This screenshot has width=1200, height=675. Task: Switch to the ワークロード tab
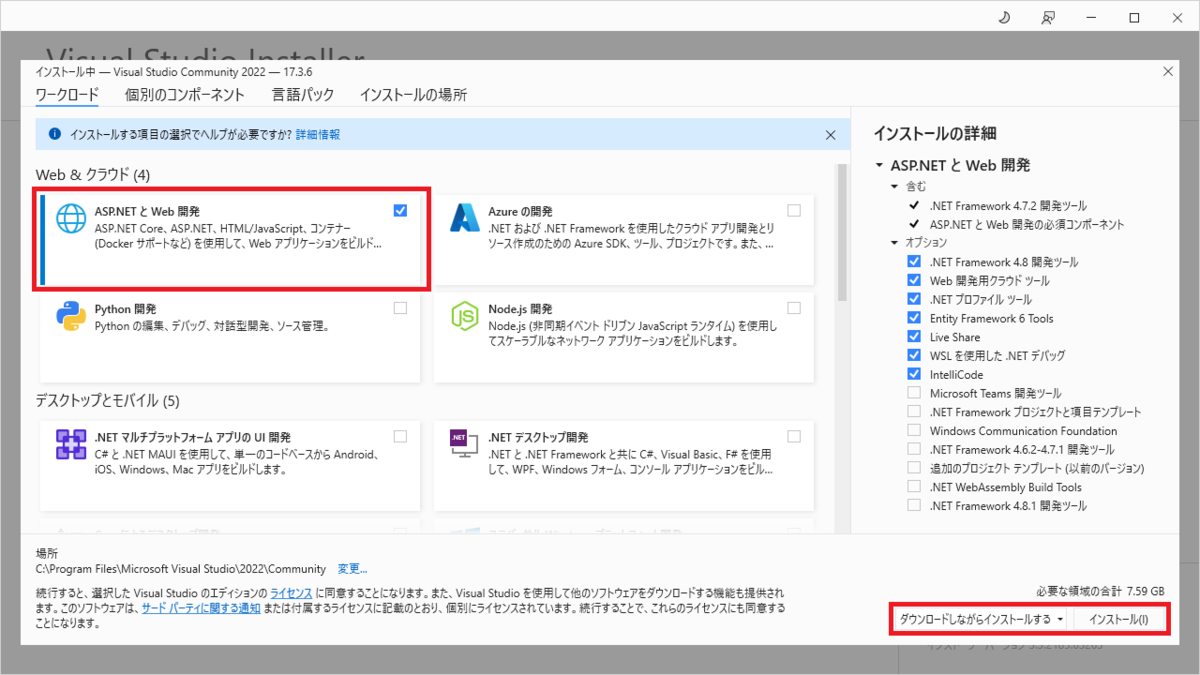[67, 95]
